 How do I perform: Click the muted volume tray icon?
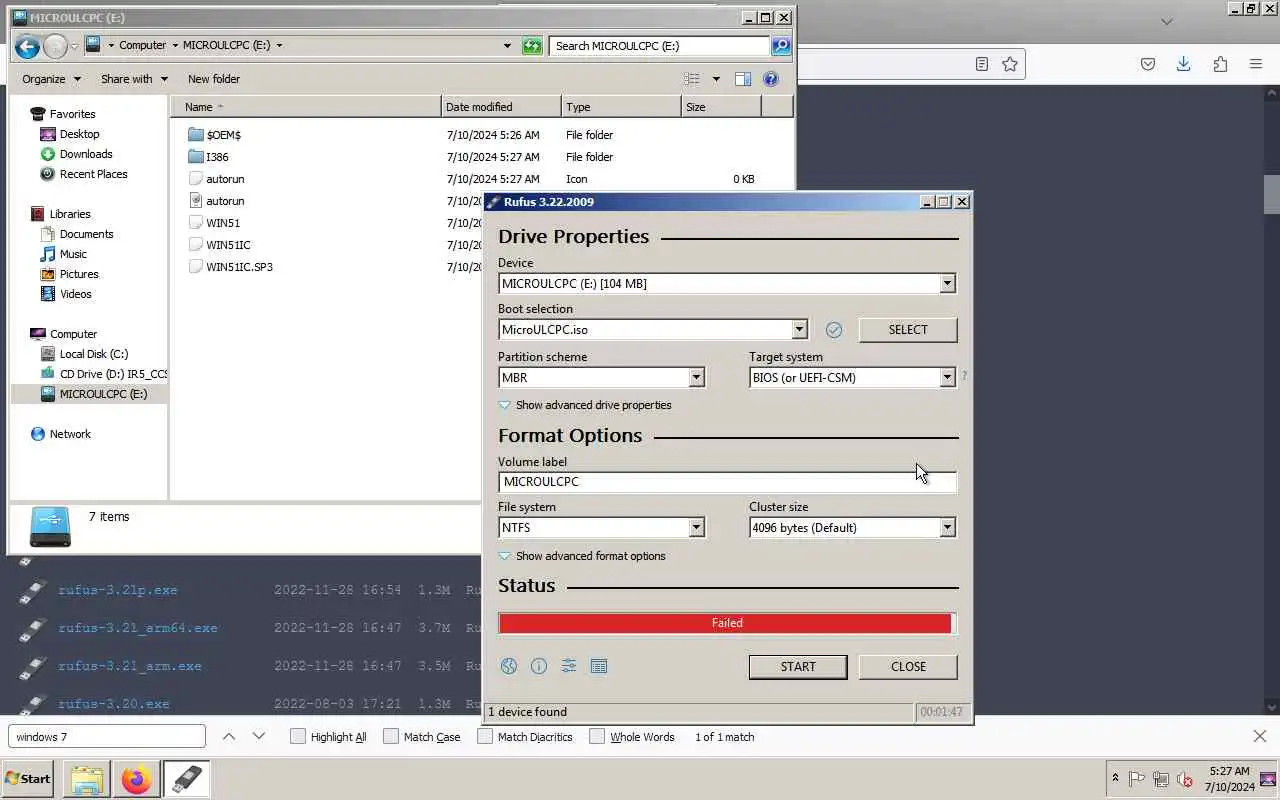click(x=1185, y=779)
